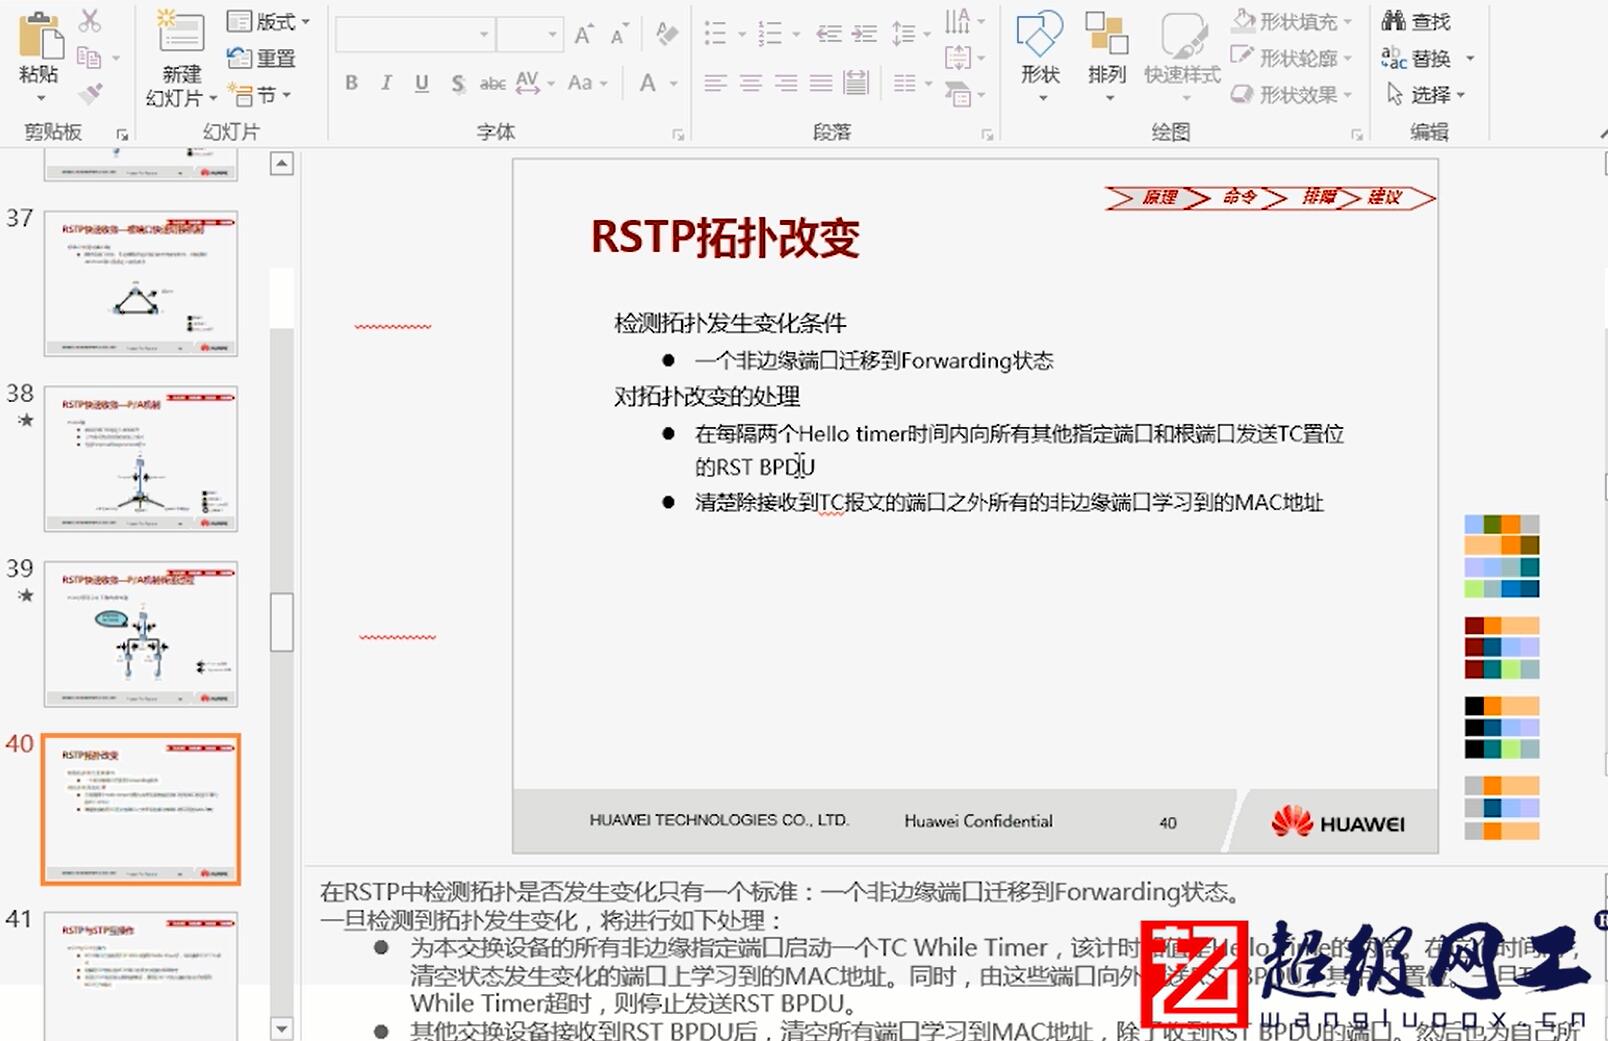Screen dimensions: 1608x1041
Task: Center align text
Action: pyautogui.click(x=751, y=83)
